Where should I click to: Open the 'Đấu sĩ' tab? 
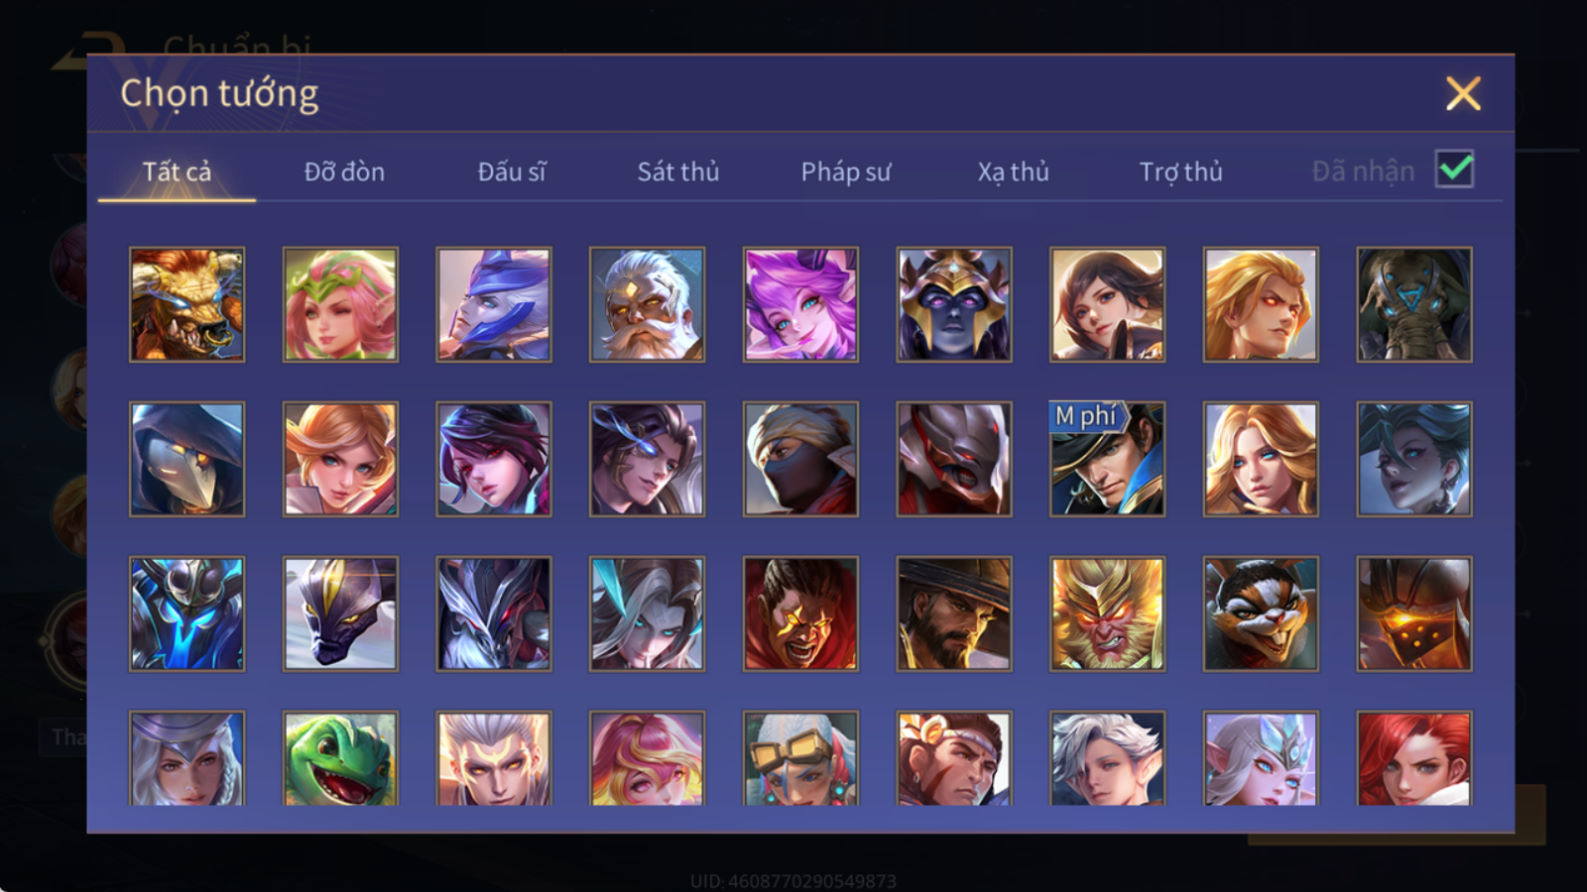(511, 172)
